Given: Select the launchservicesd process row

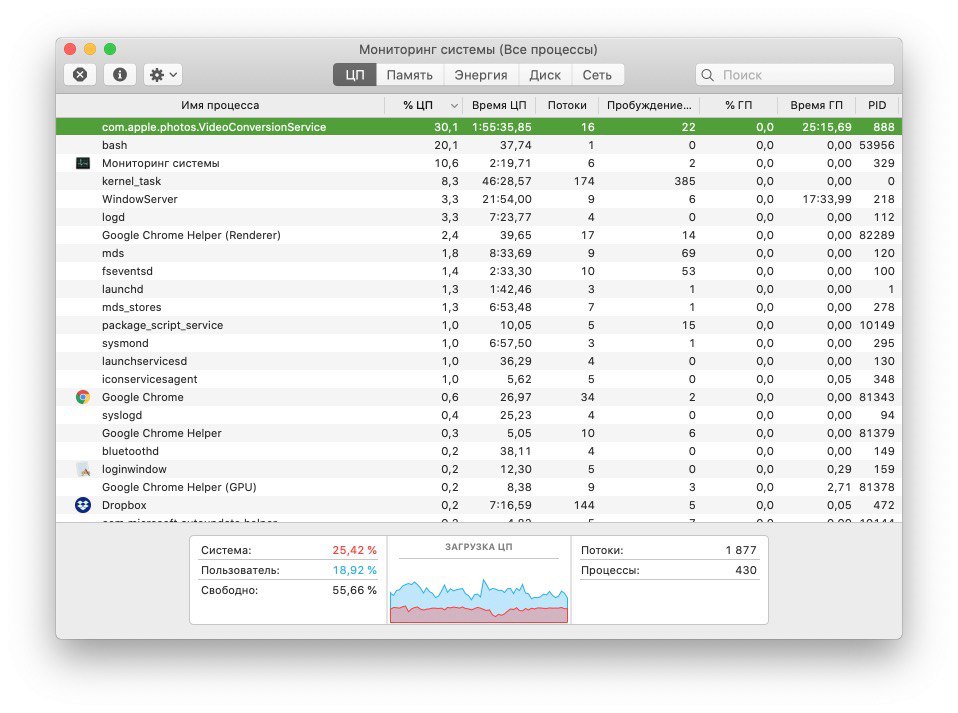Looking at the screenshot, I should 479,361.
